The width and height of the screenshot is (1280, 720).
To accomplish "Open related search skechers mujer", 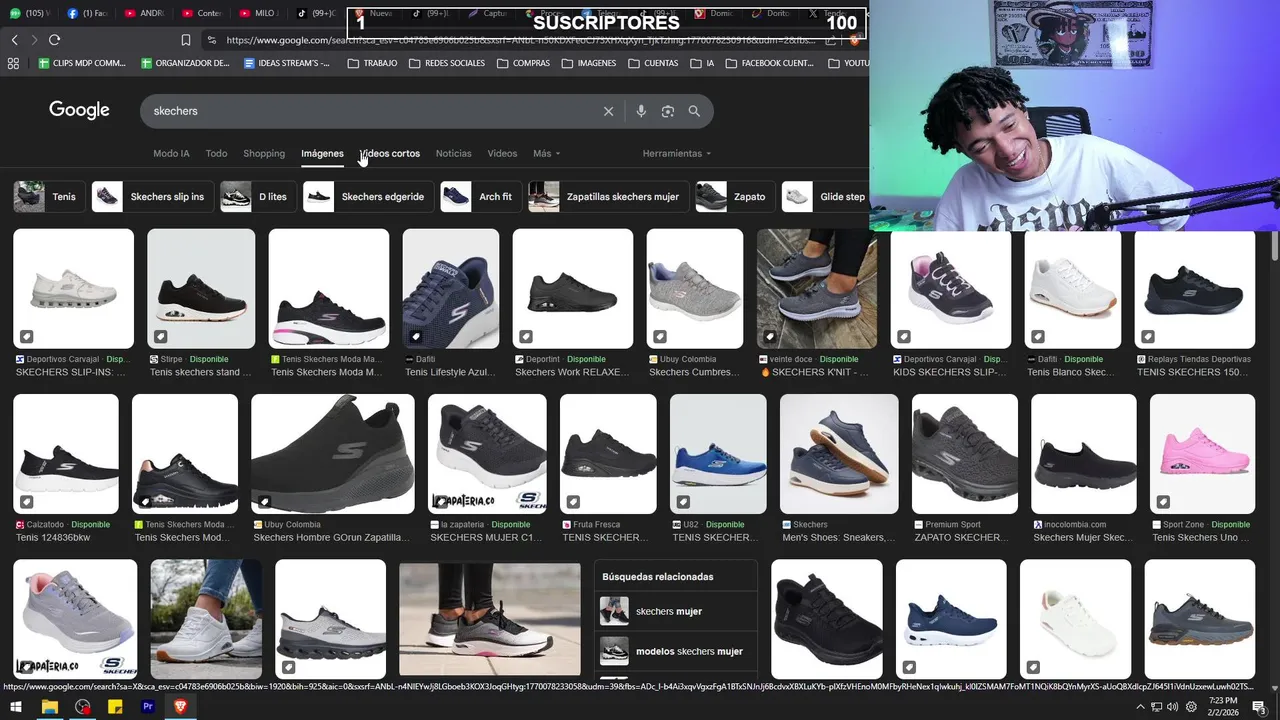I will pyautogui.click(x=675, y=611).
